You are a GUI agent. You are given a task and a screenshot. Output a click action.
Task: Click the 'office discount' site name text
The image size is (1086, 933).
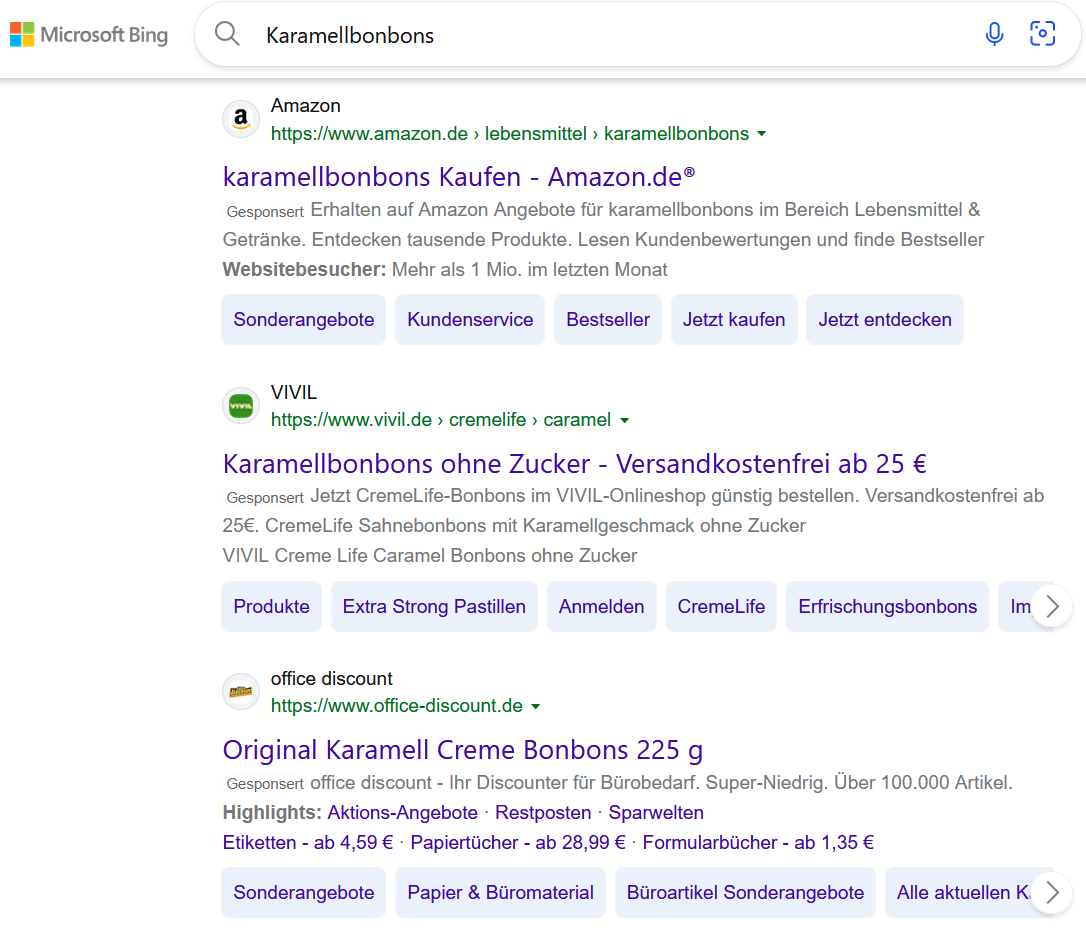coord(331,679)
